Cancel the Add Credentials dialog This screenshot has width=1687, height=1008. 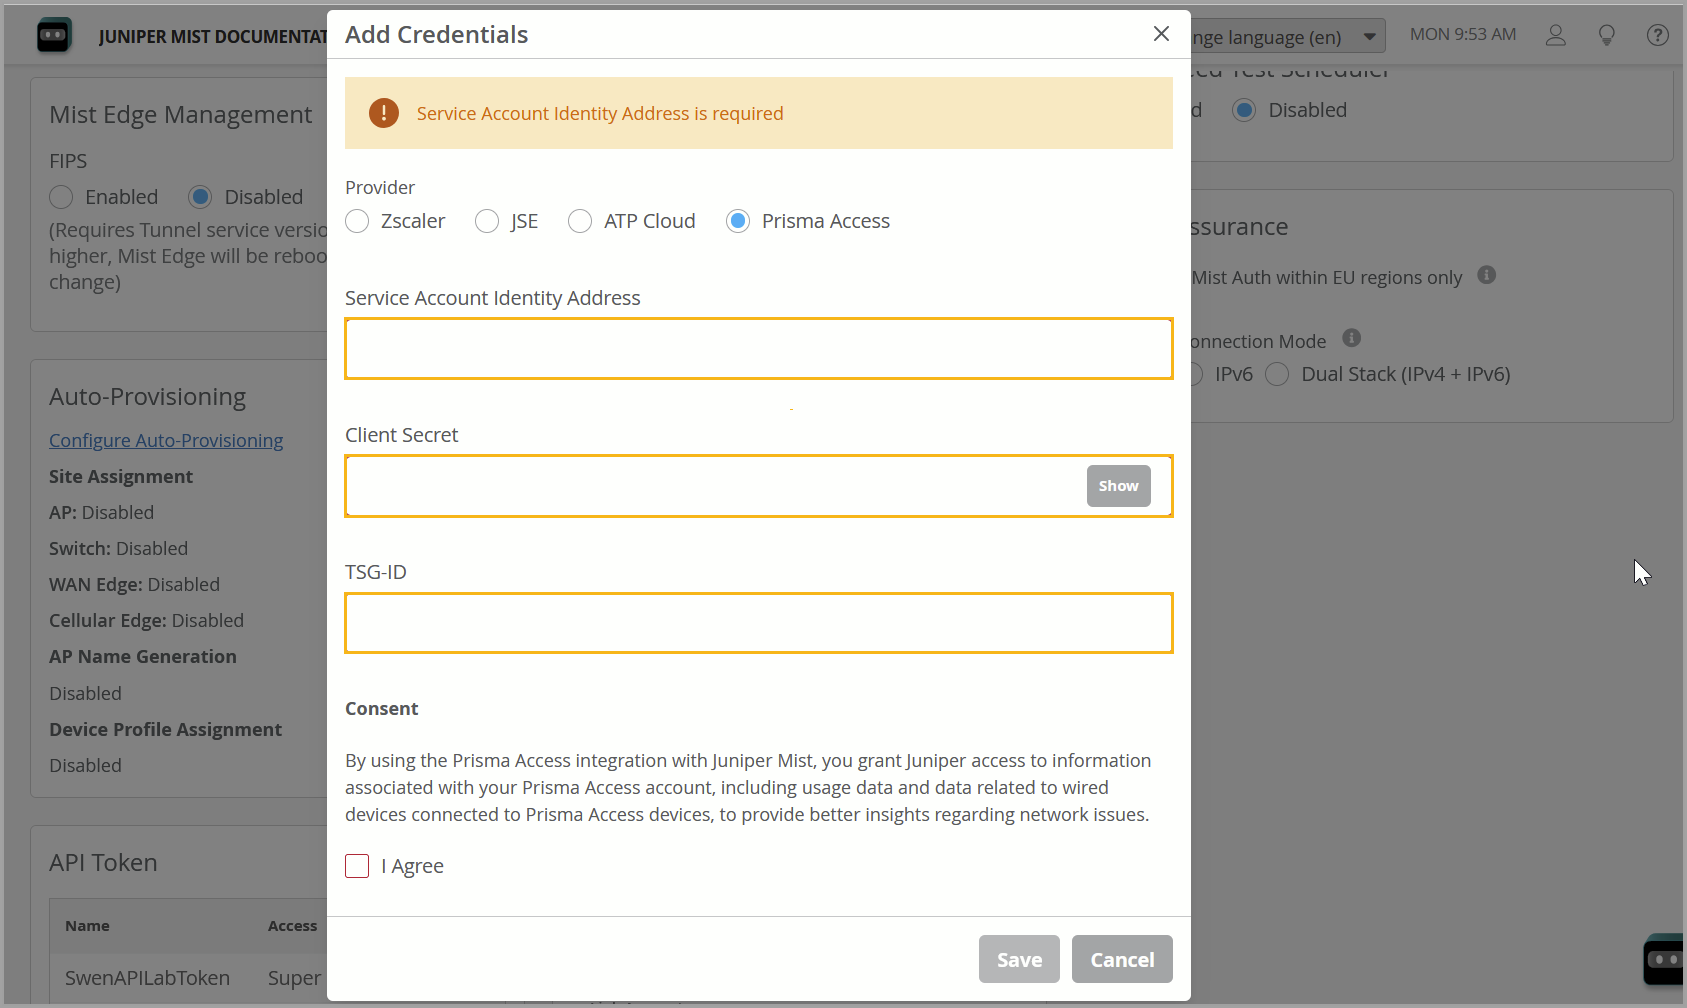click(x=1121, y=960)
